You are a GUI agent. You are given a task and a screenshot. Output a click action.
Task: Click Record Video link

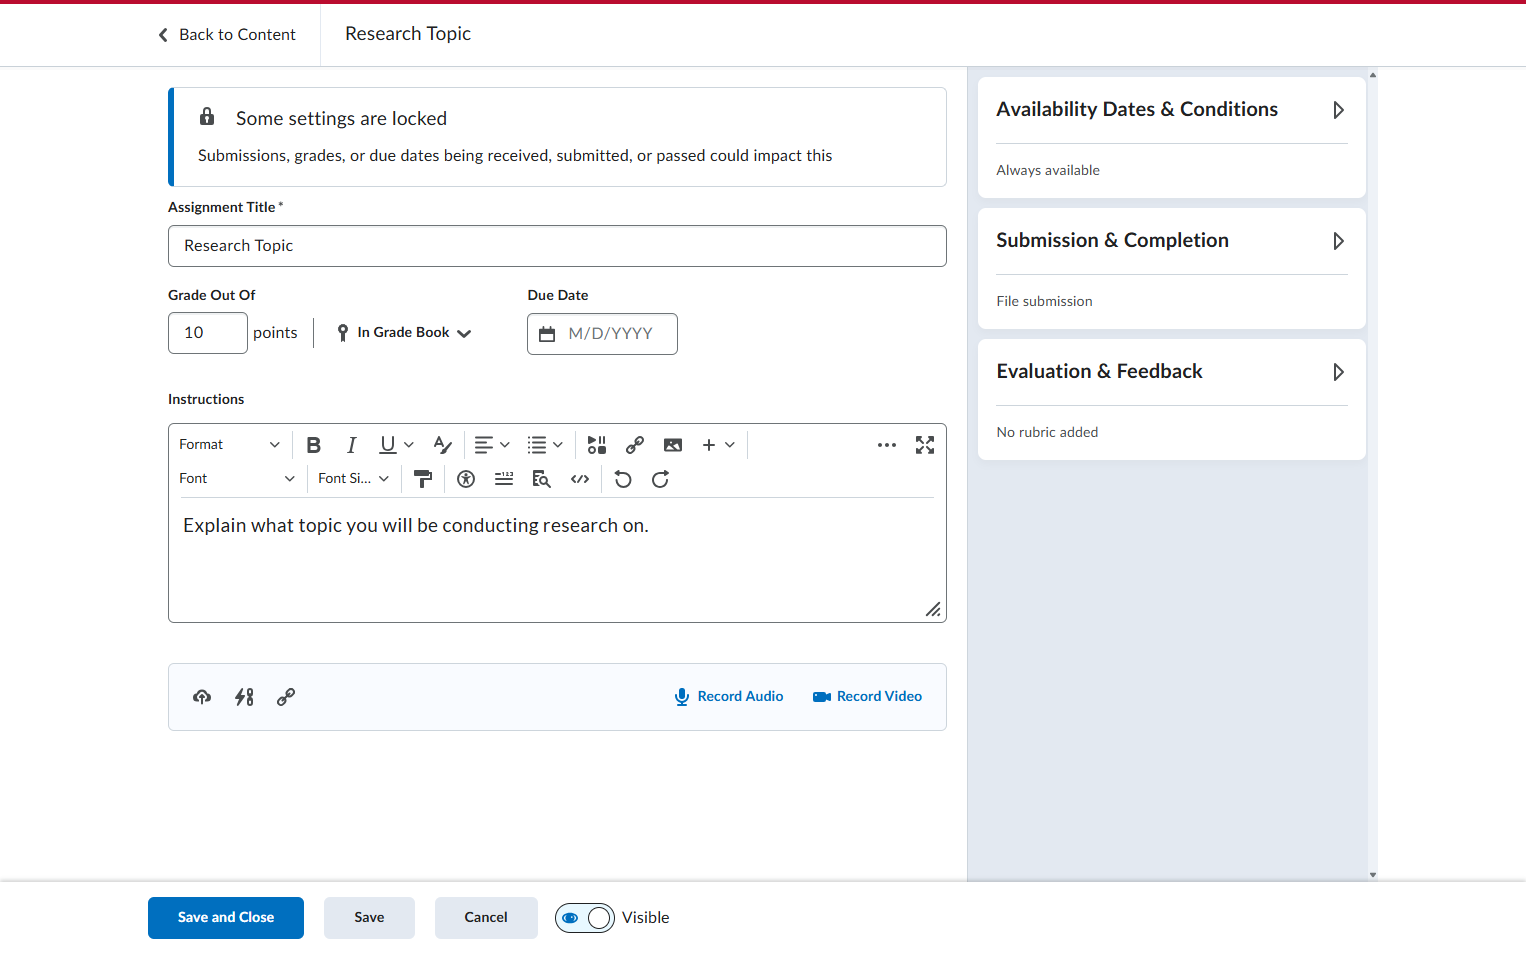(867, 697)
